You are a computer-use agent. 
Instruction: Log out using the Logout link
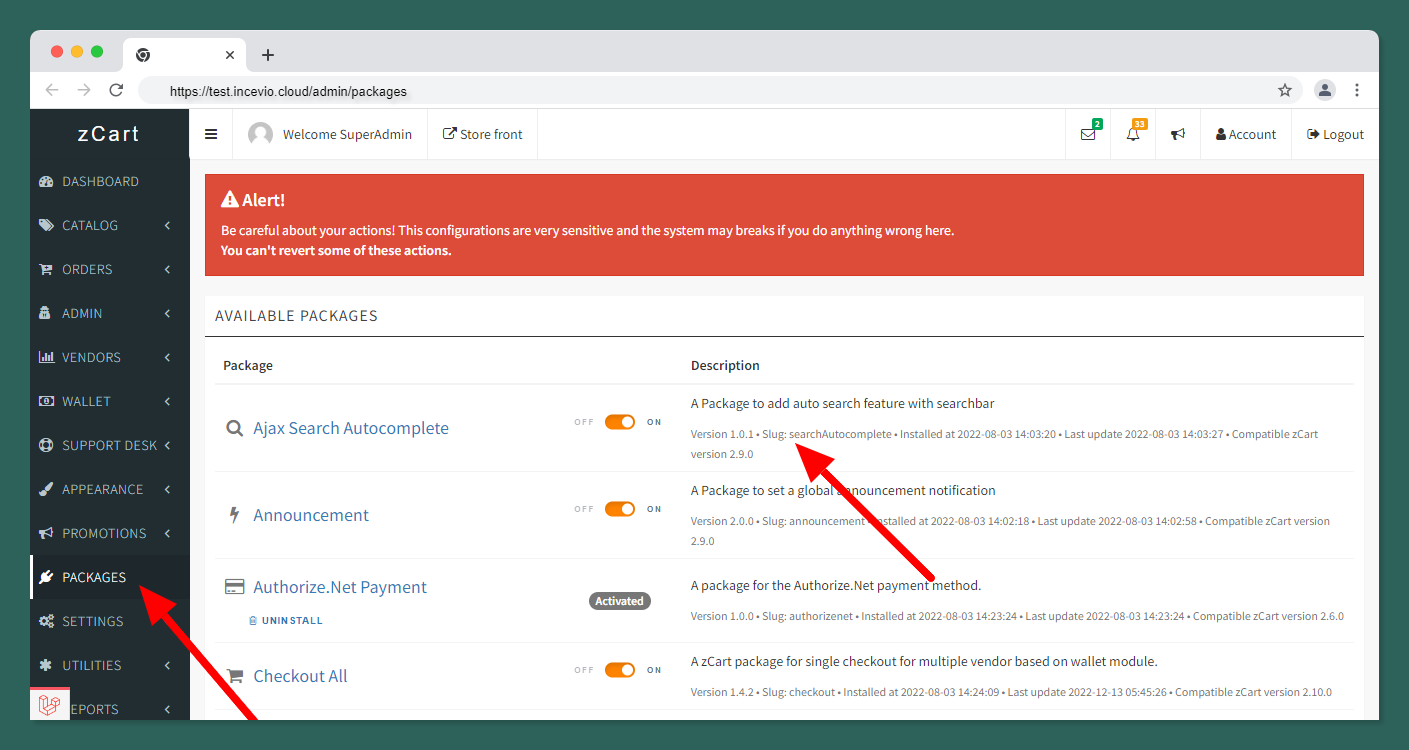pyautogui.click(x=1335, y=134)
